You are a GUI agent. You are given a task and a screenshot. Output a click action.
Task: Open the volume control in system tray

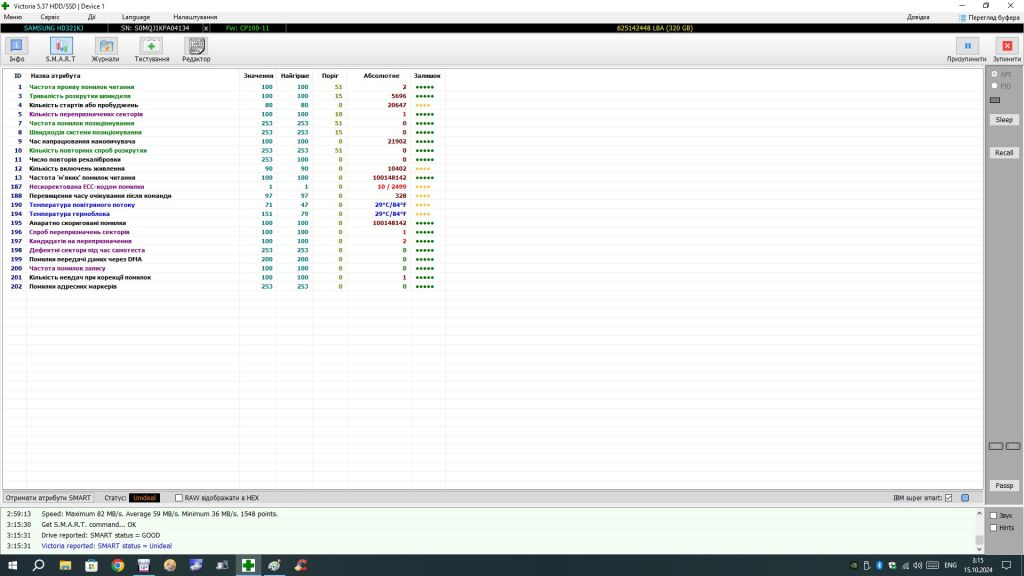[x=918, y=565]
